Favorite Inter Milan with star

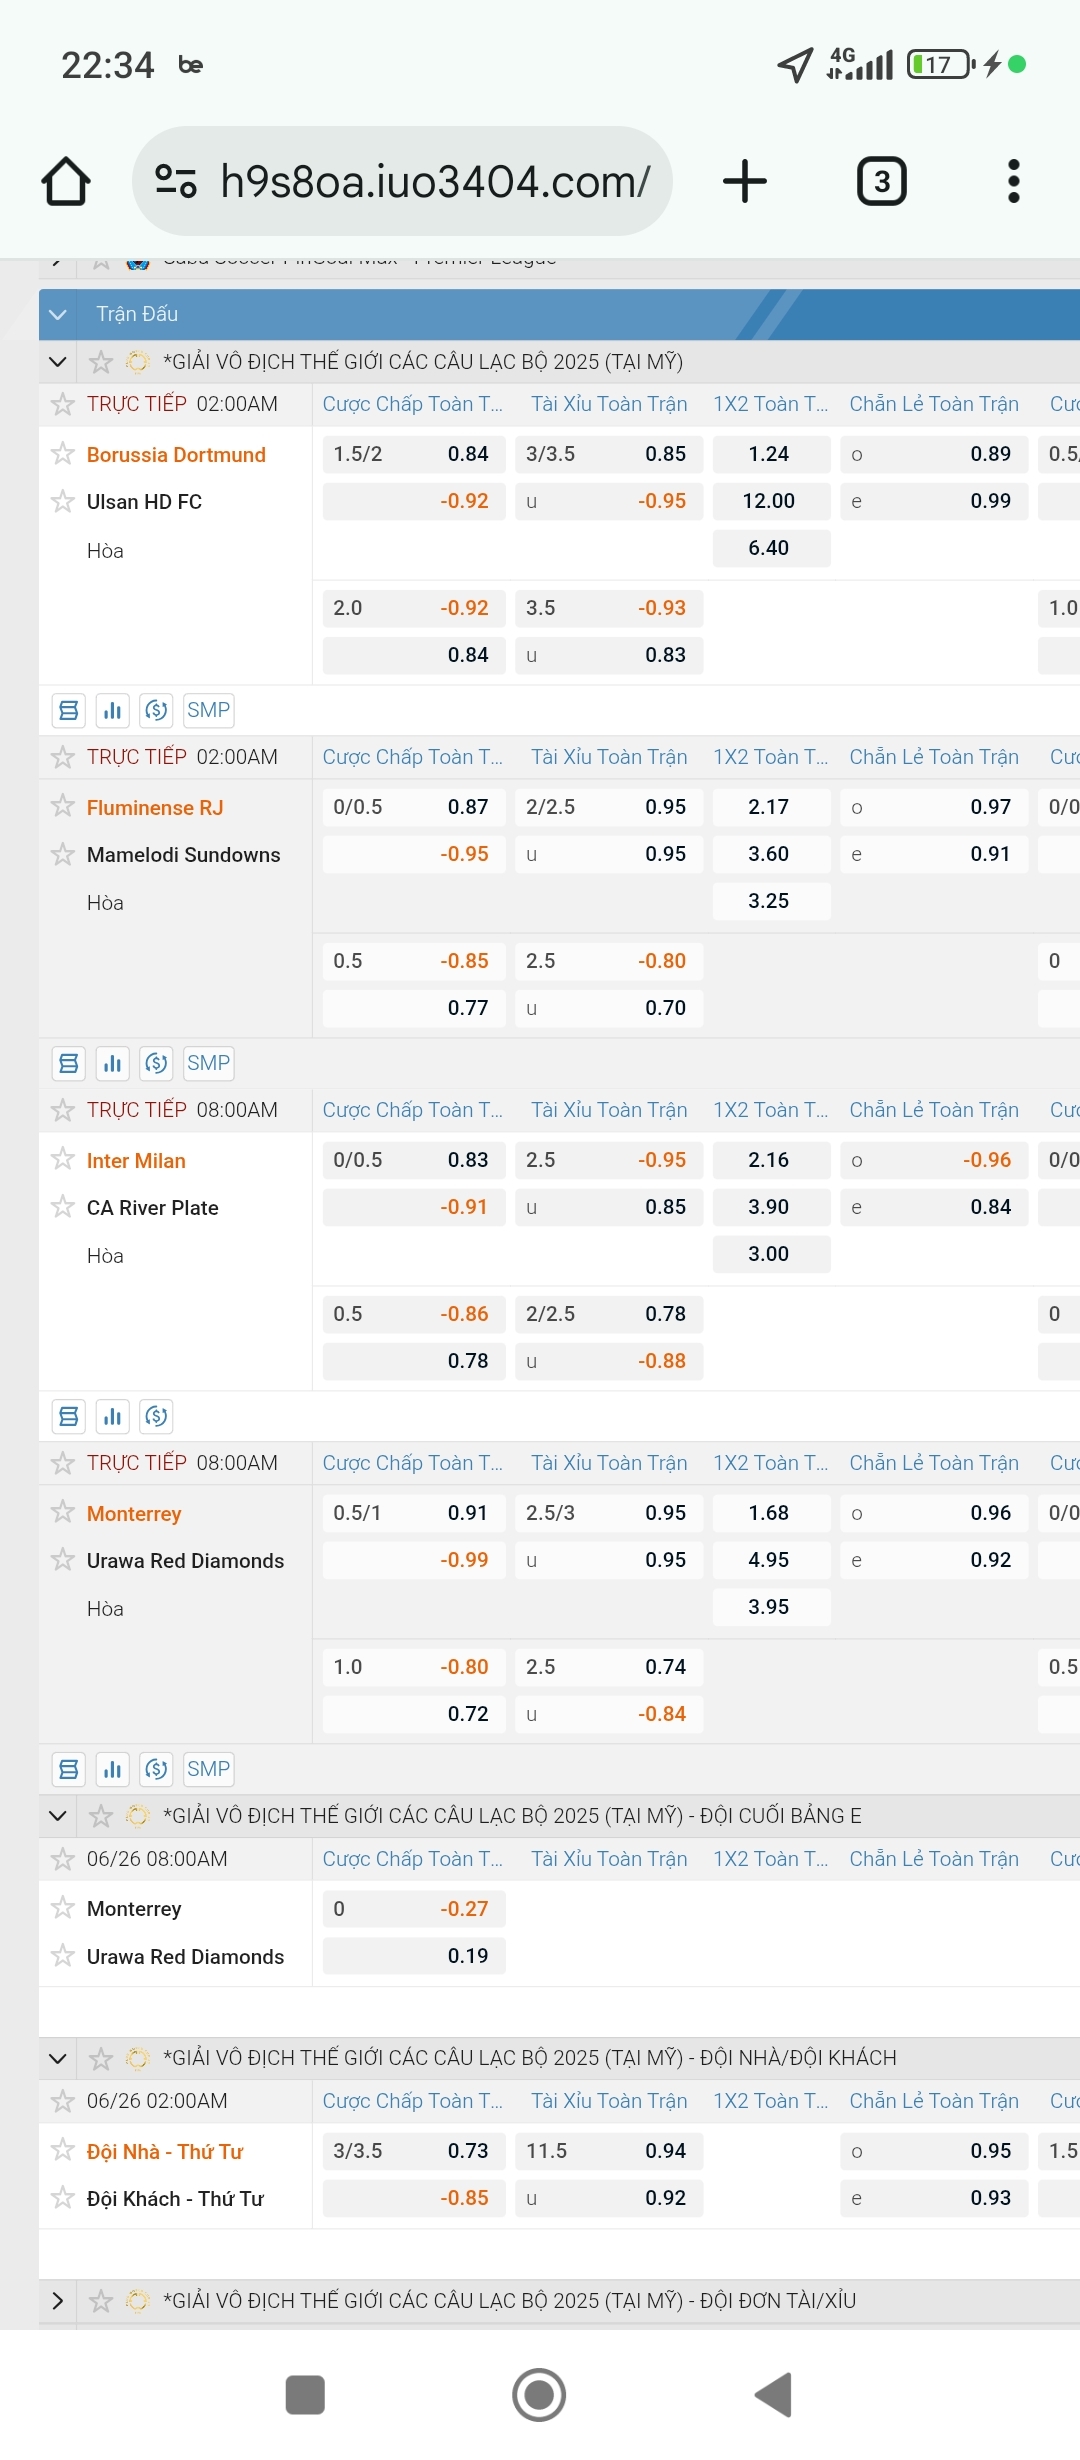coord(63,1159)
